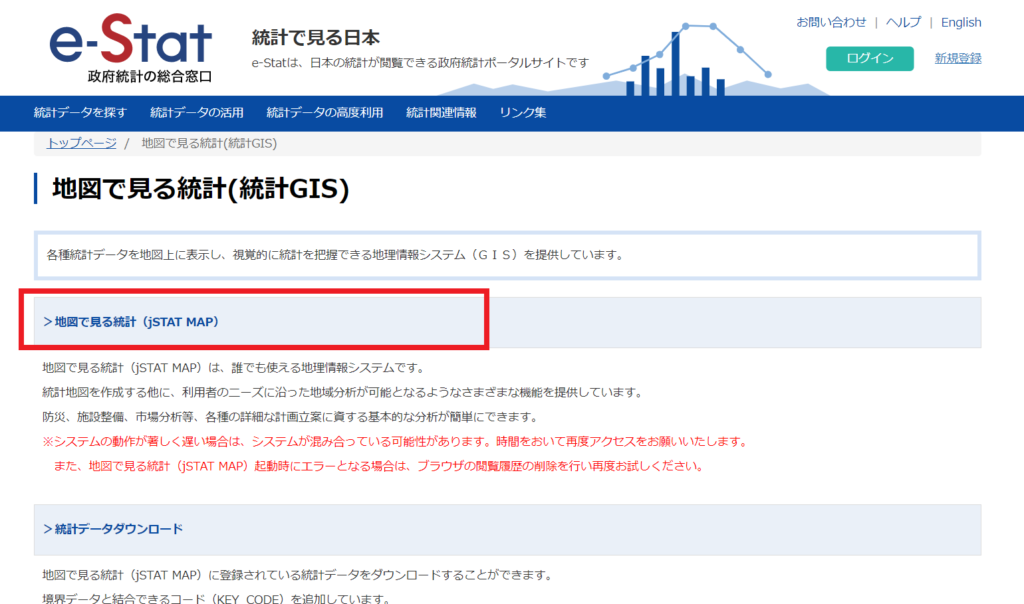The height and width of the screenshot is (604, 1024).
Task: Click the tagline starting e-Statは、日本の統計が閲覧できる
Action: point(421,63)
